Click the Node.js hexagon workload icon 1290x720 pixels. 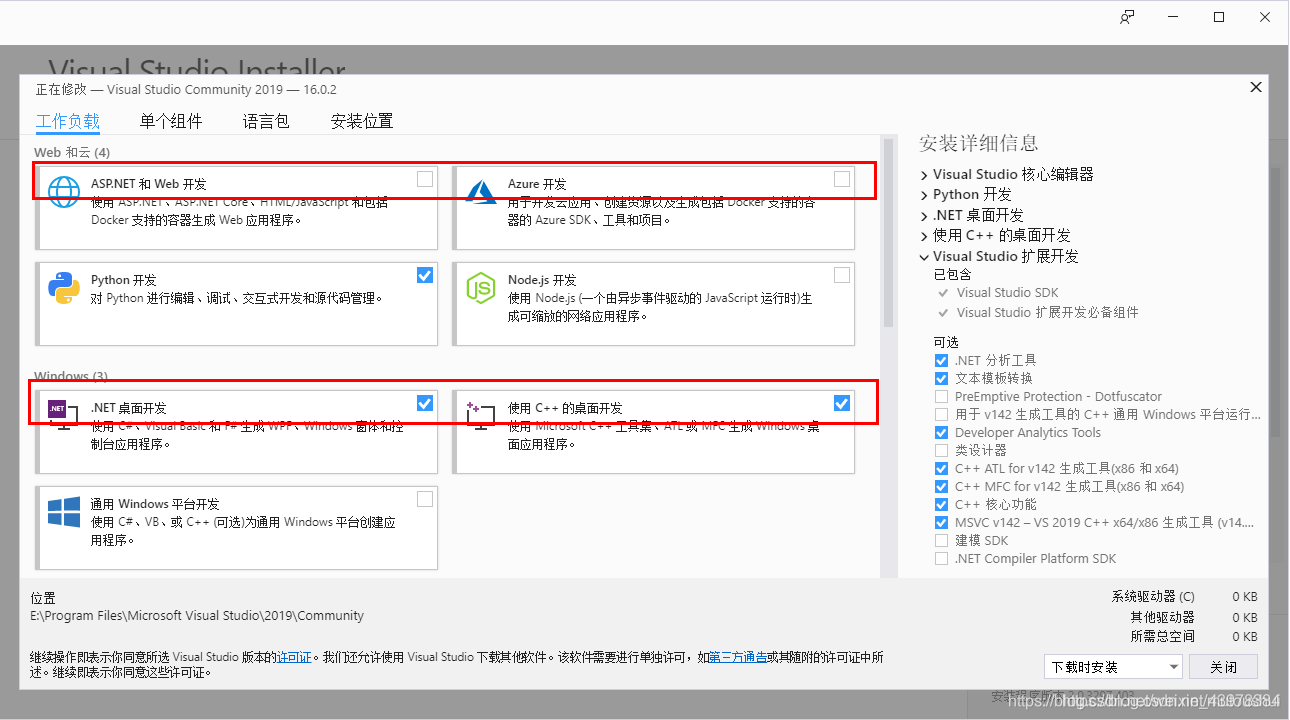(481, 287)
